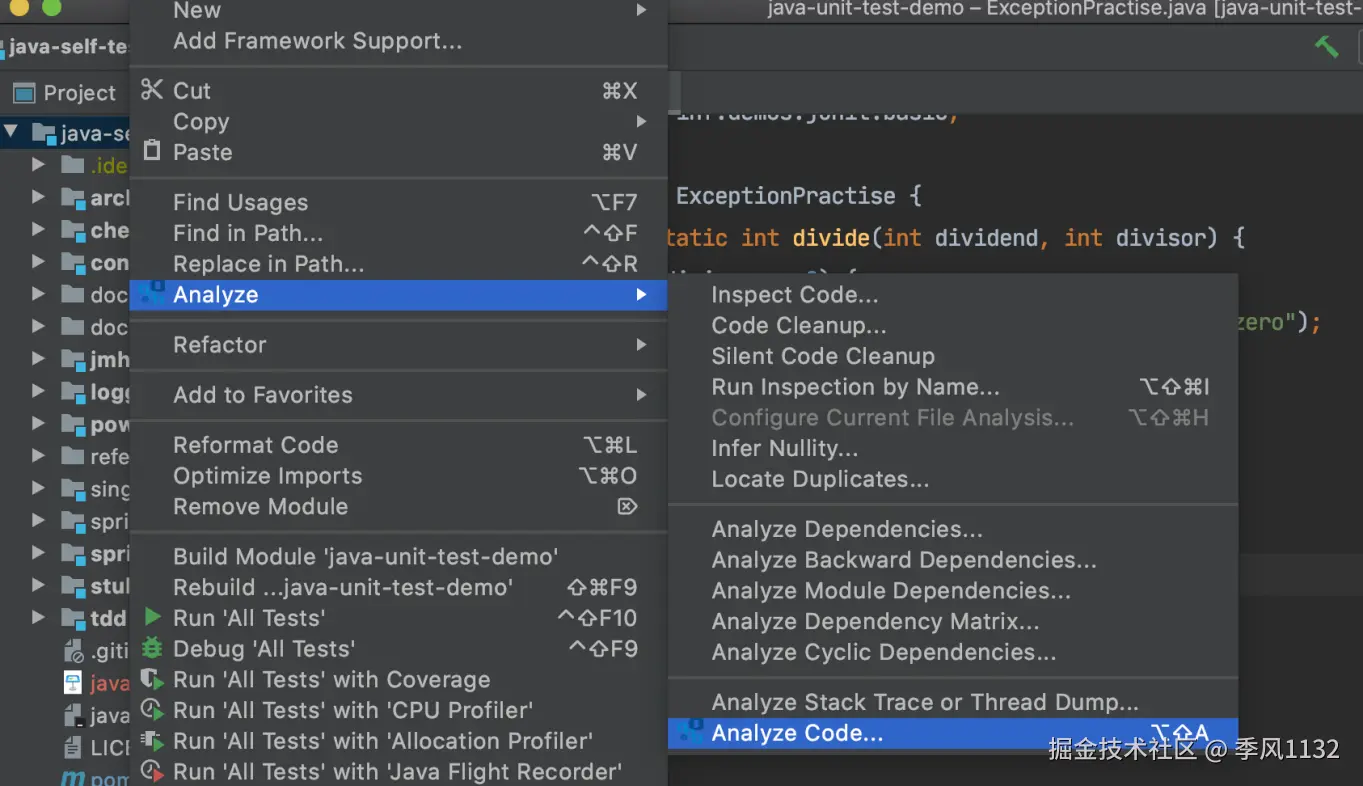Screen dimensions: 1363x786
Task: Expand the Add to Favorites submenu
Action: click(641, 394)
